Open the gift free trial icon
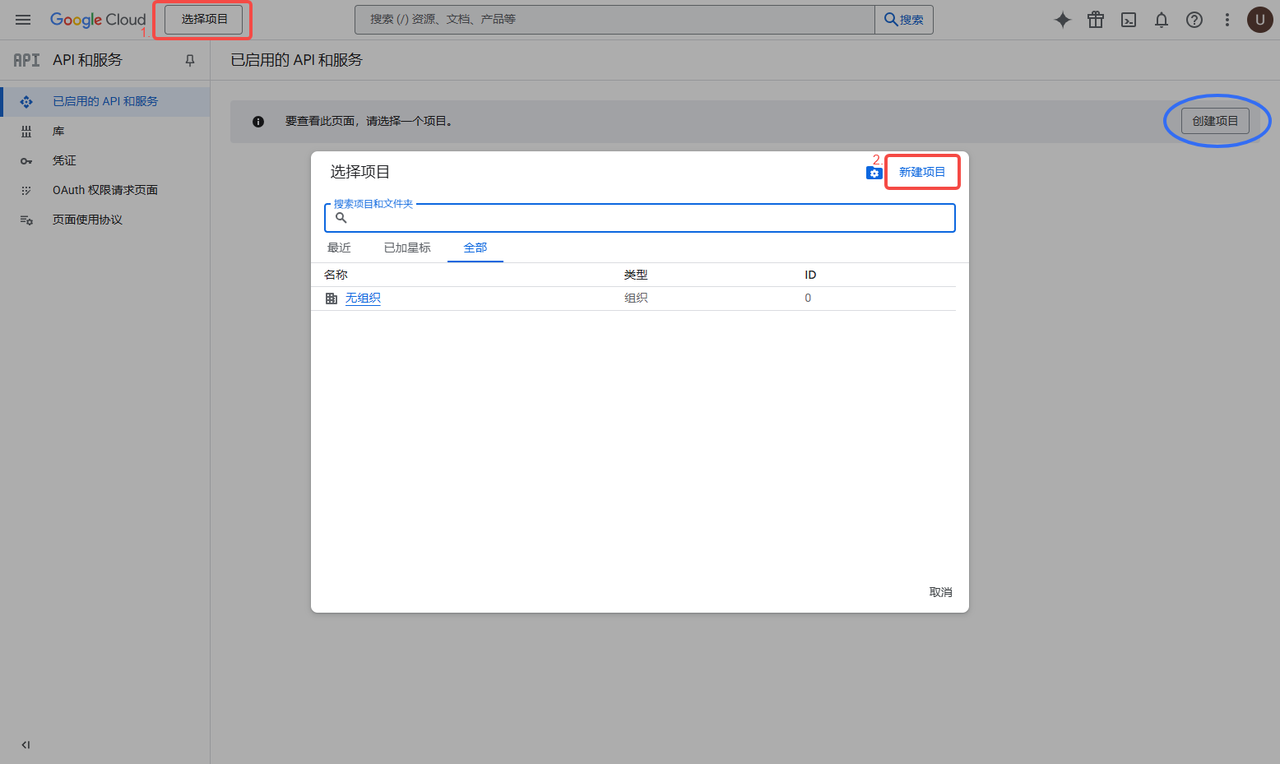The width and height of the screenshot is (1280, 764). click(x=1096, y=20)
